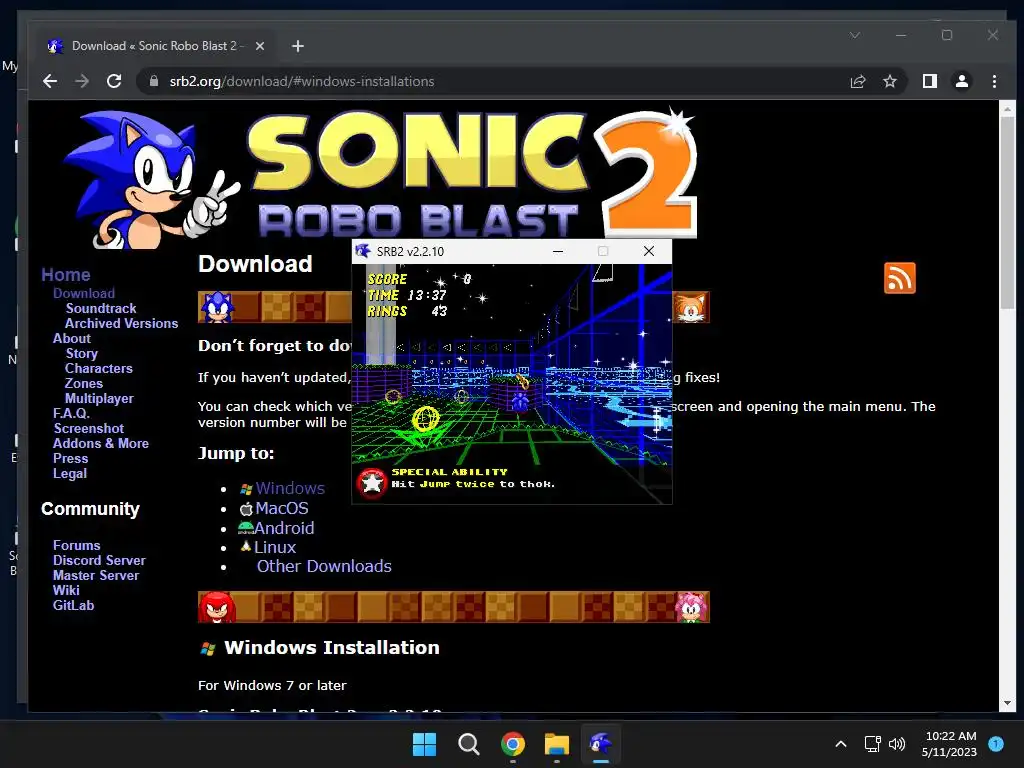Viewport: 1024px width, 768px height.
Task: Bookmark this page with the star icon
Action: (x=889, y=81)
